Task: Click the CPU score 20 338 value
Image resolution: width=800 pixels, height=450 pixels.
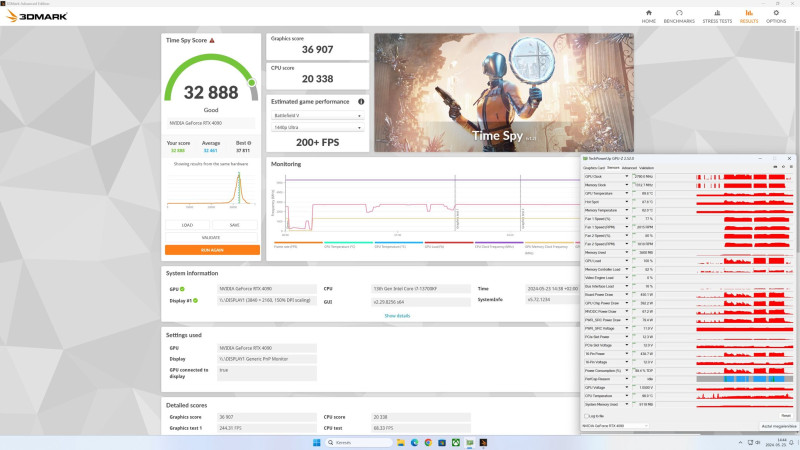Action: coord(317,79)
